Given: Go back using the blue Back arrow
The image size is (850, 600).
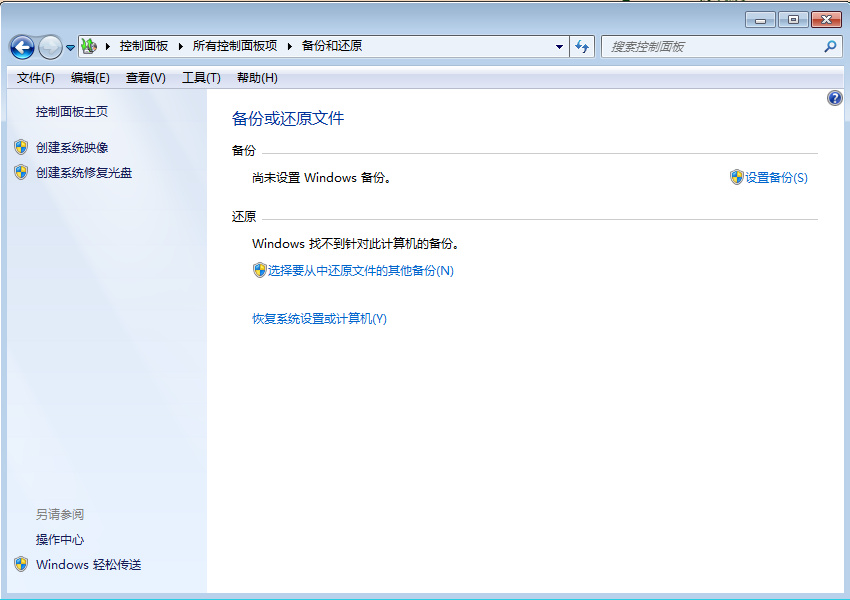Looking at the screenshot, I should 22,47.
